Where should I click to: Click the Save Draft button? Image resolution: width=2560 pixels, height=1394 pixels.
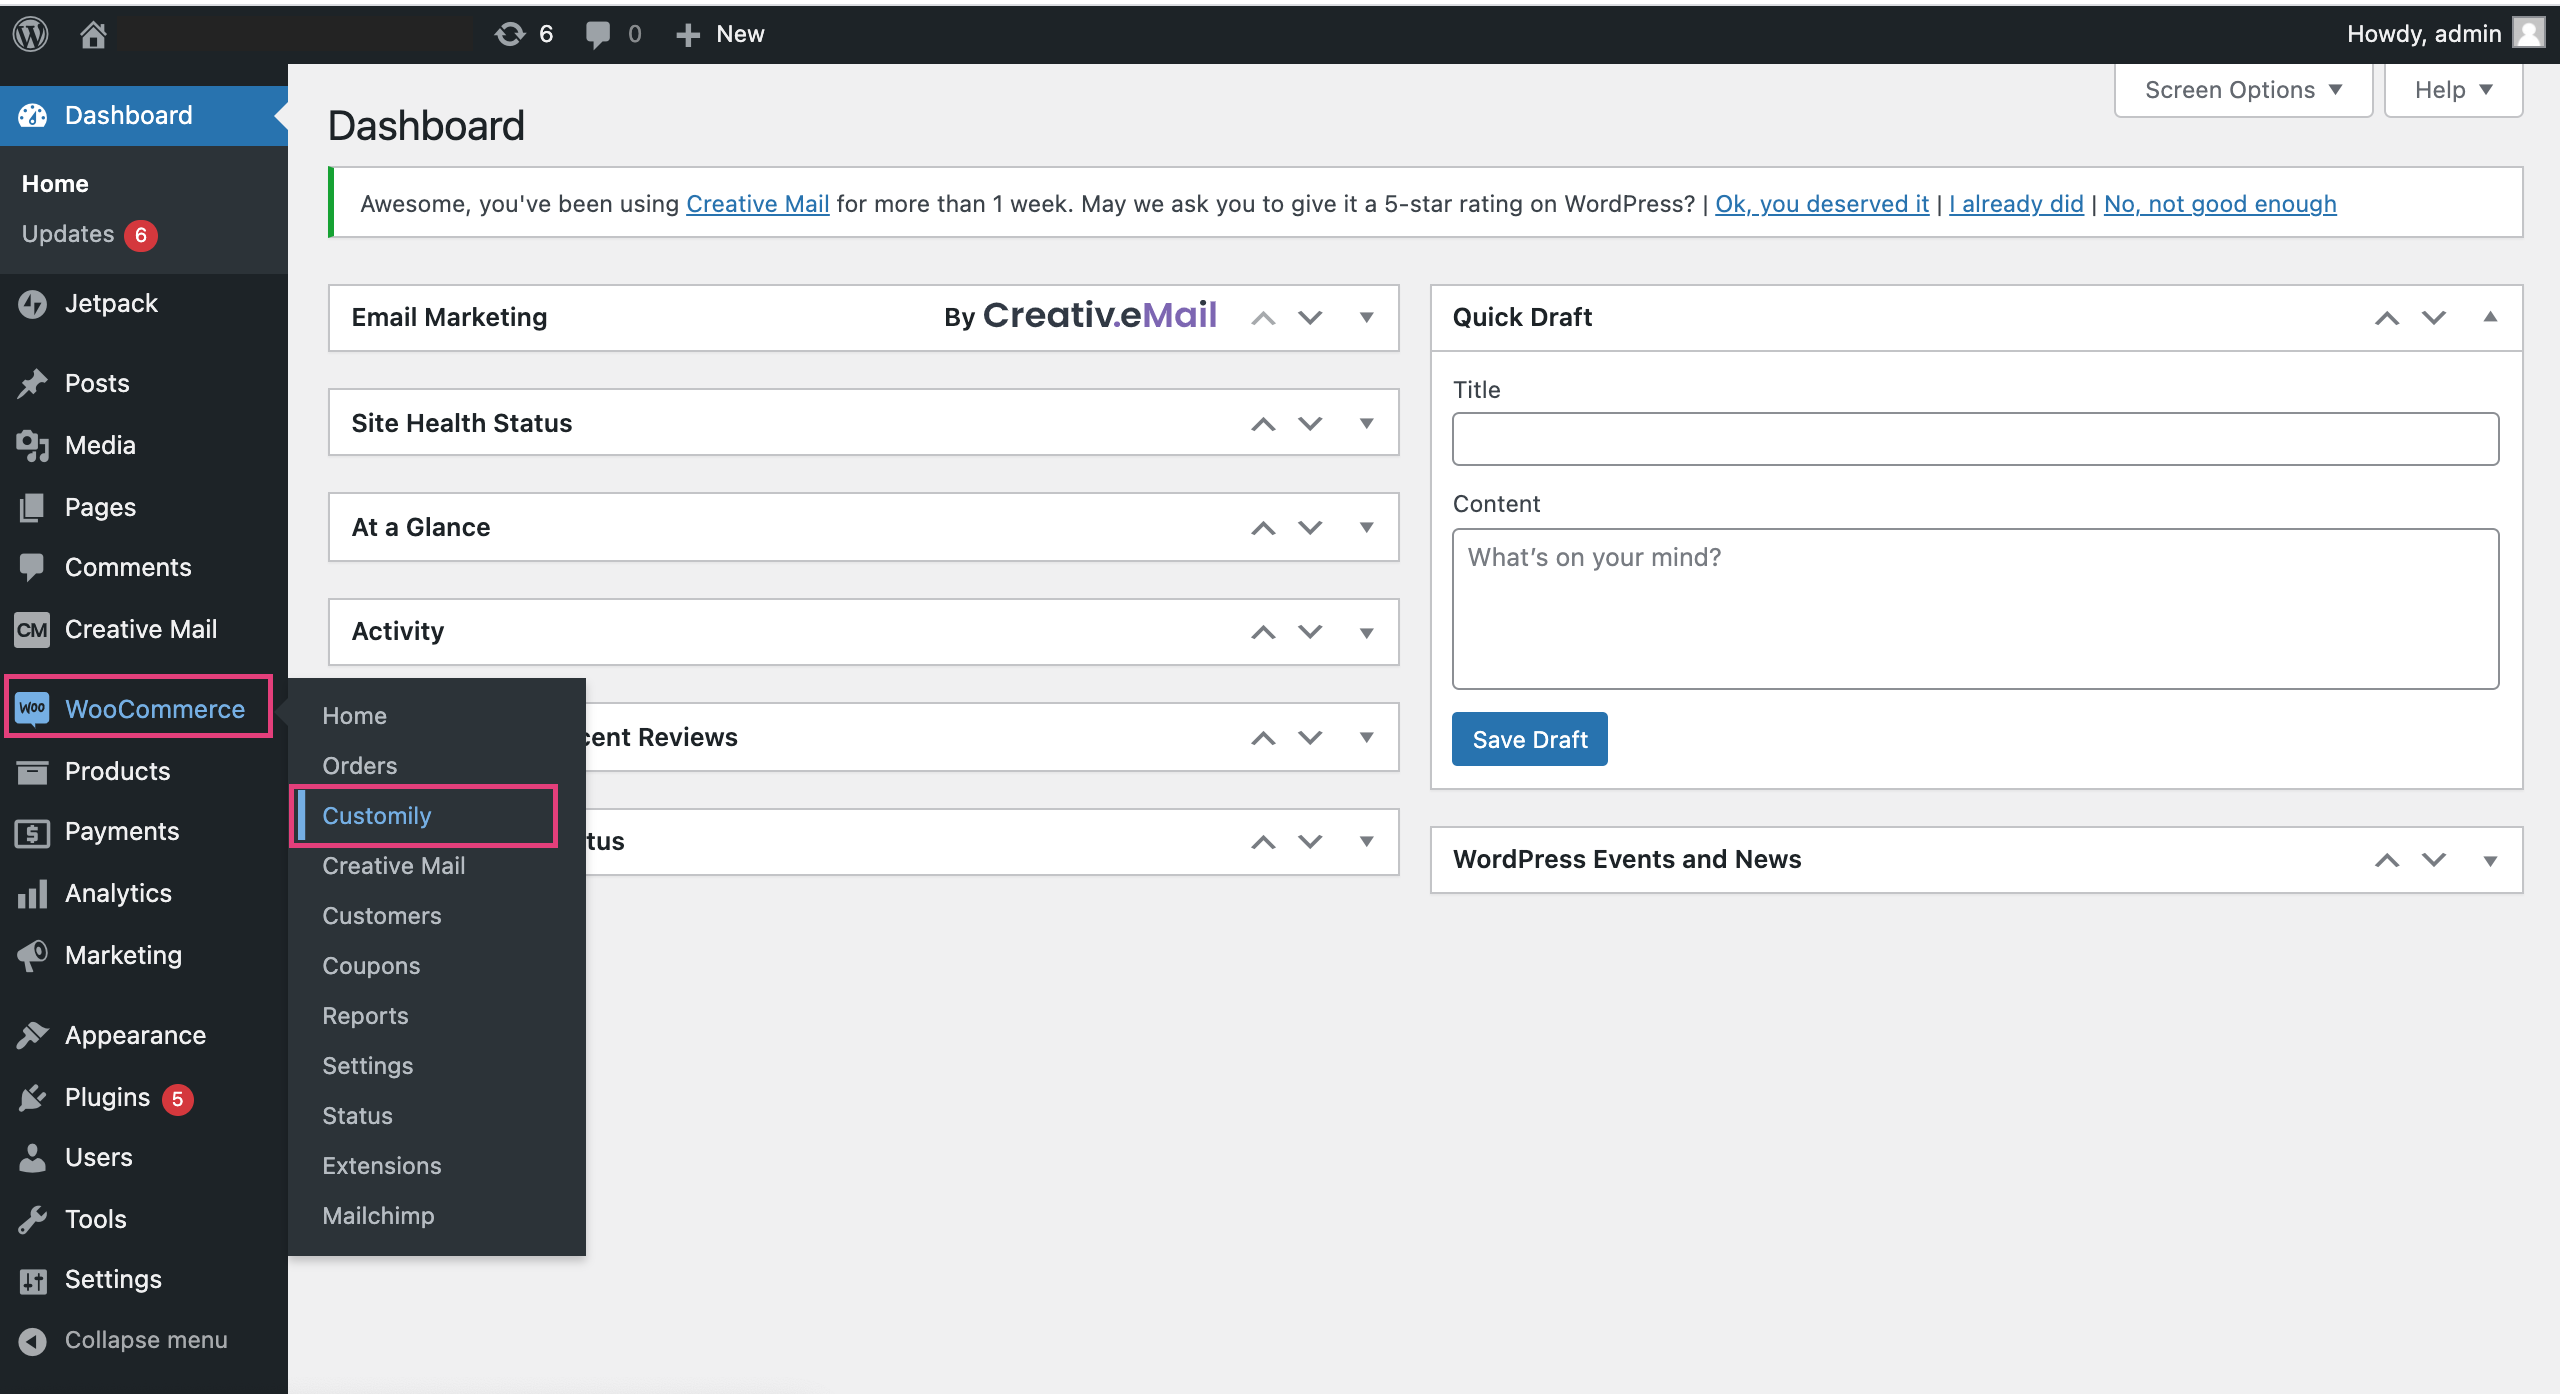[1529, 739]
